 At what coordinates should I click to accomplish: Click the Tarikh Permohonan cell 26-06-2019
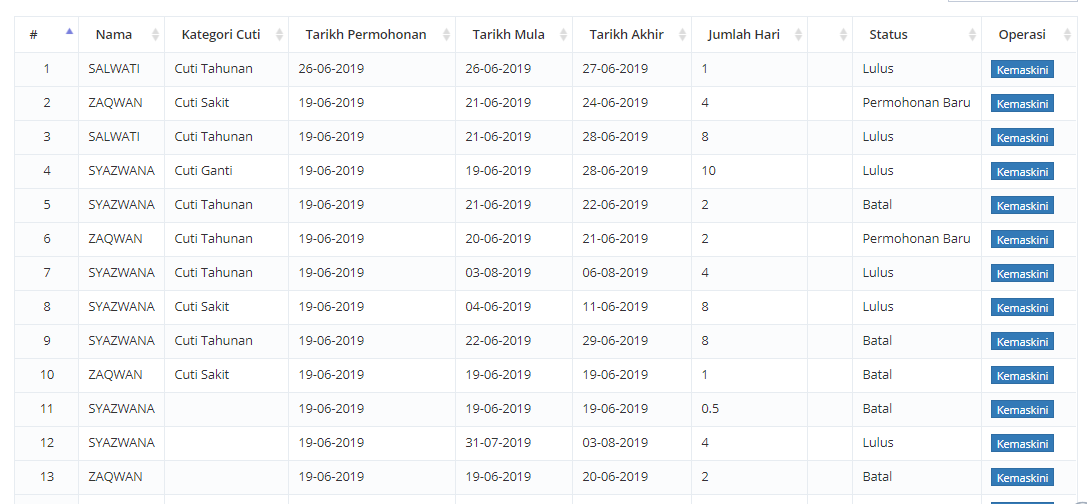331,69
